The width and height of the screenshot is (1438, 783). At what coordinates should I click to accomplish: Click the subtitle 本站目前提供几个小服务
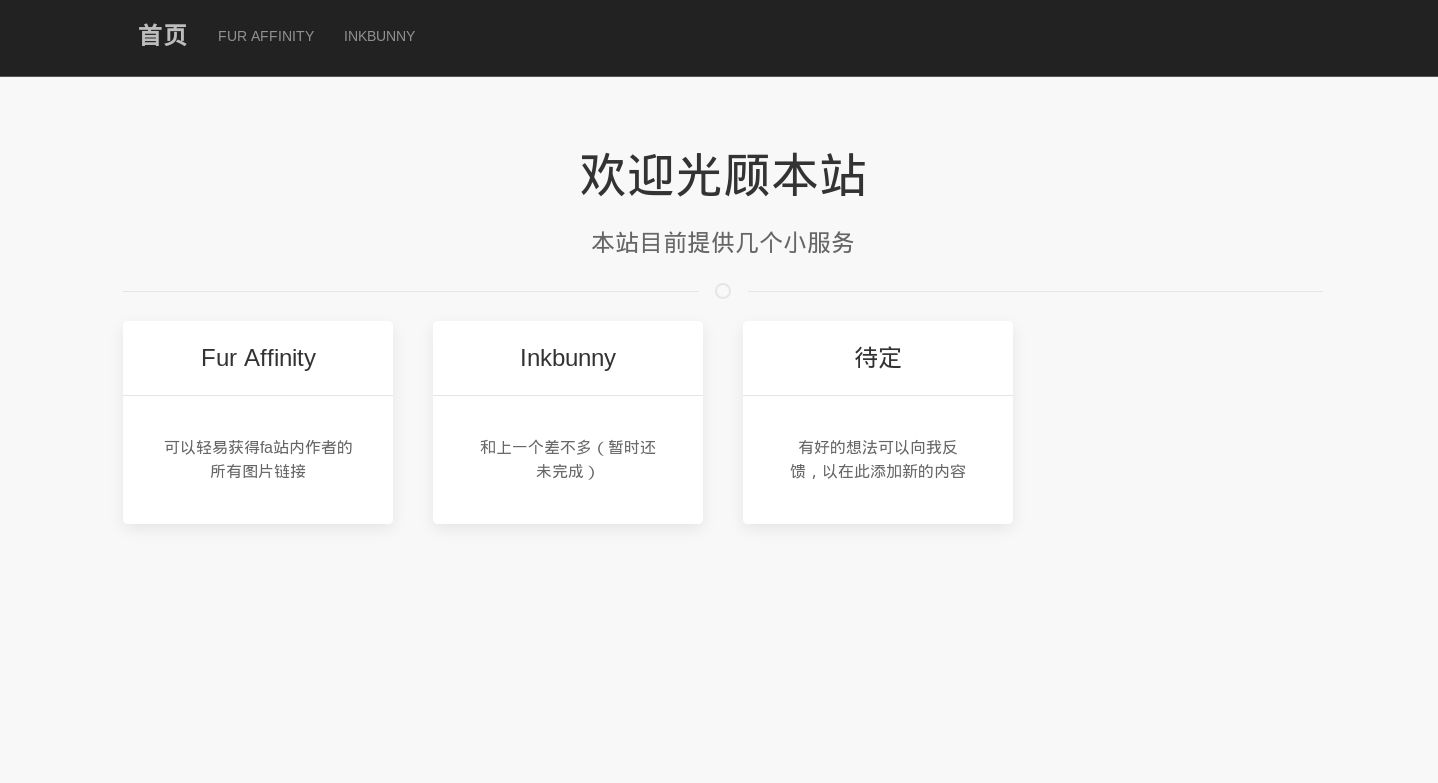click(x=723, y=242)
